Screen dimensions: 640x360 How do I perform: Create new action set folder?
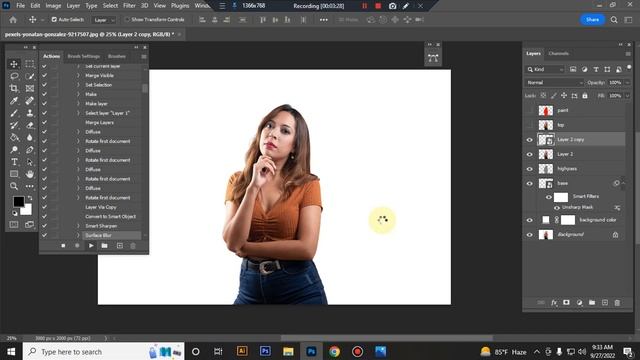click(104, 246)
